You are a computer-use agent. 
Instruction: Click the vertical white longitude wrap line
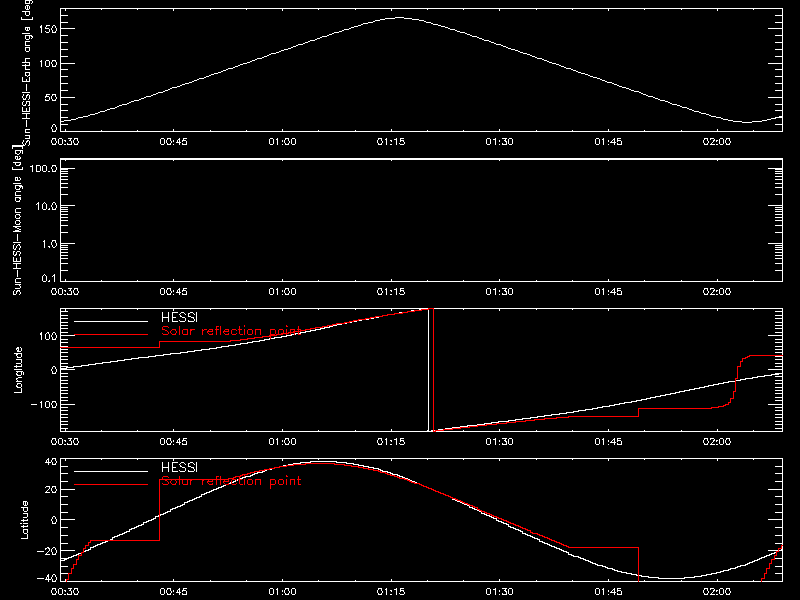(428, 370)
